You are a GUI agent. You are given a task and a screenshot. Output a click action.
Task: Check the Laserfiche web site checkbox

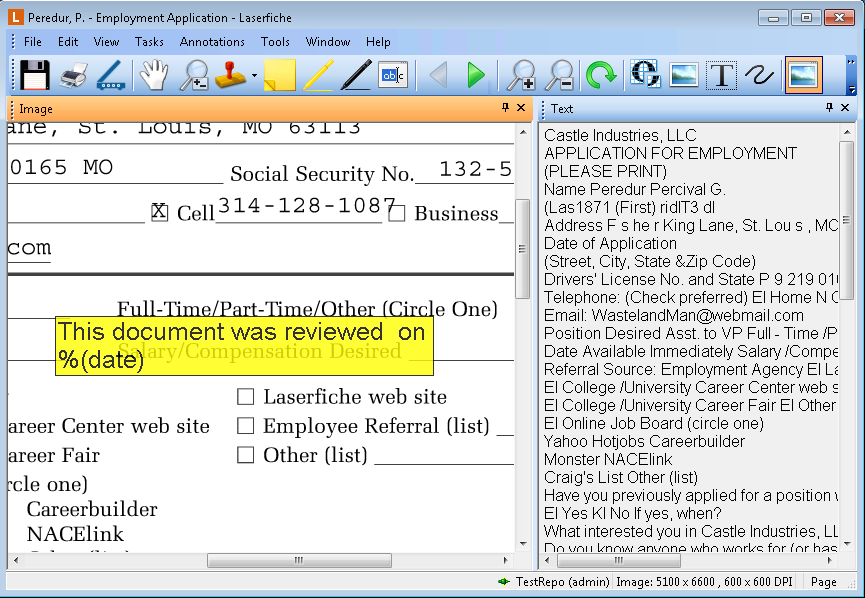tap(245, 397)
